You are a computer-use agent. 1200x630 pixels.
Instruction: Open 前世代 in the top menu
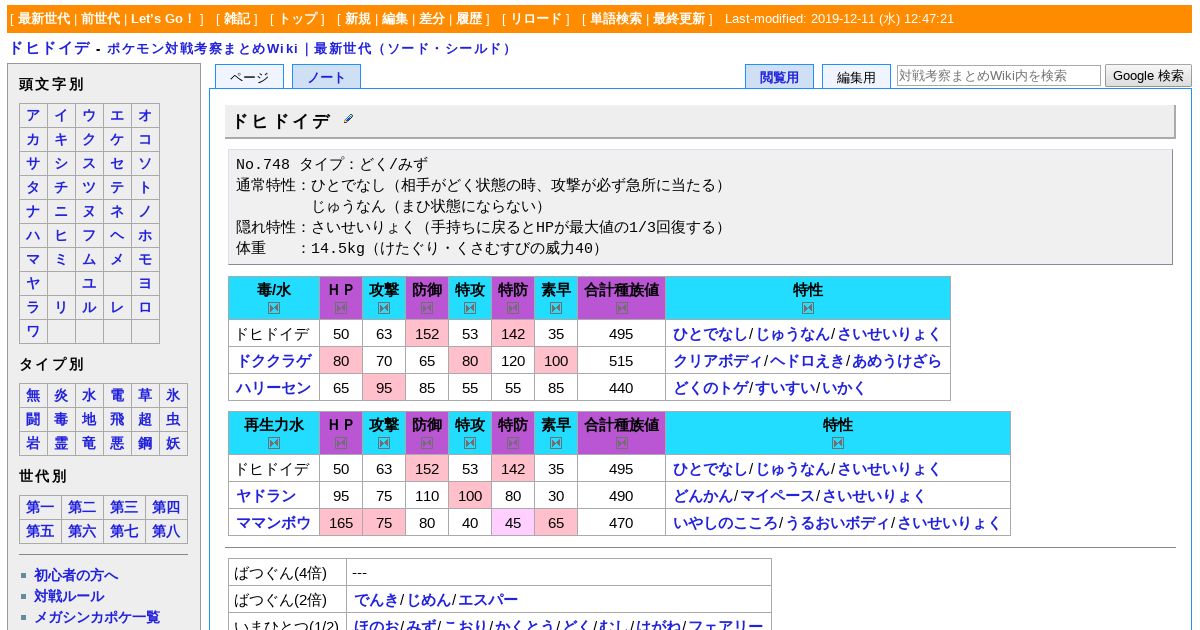pyautogui.click(x=101, y=18)
